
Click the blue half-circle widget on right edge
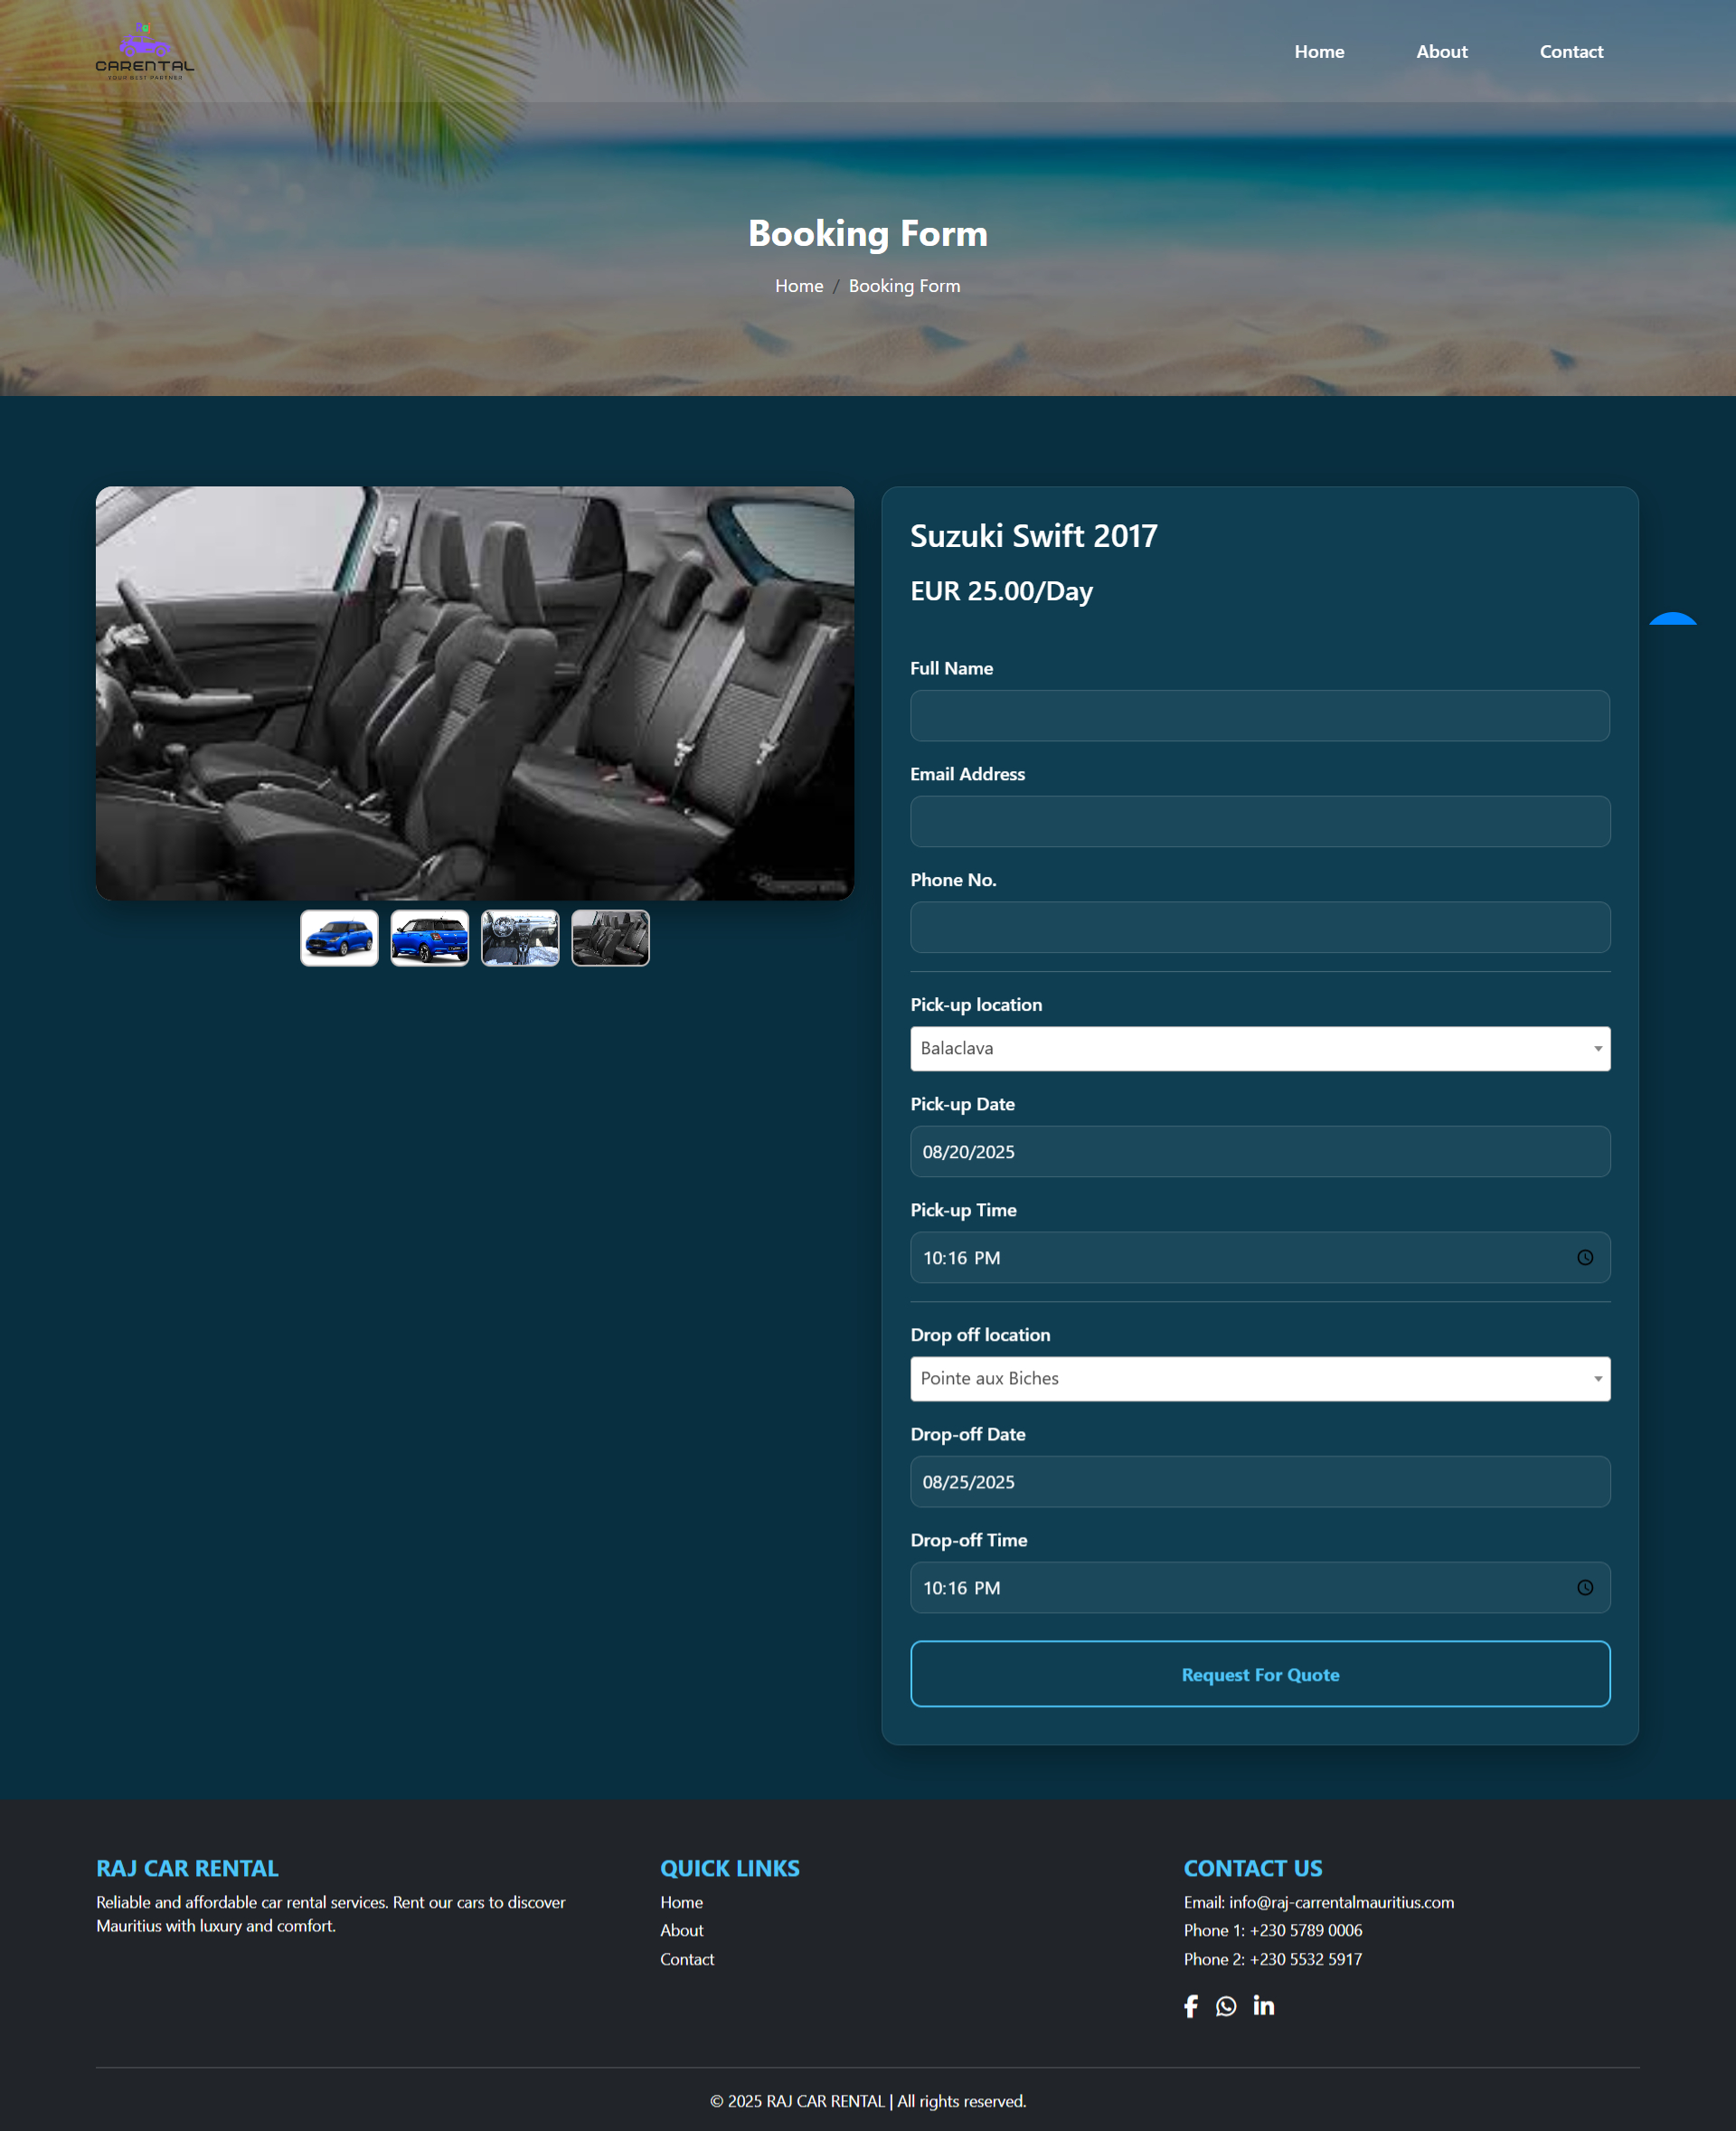pyautogui.click(x=1673, y=619)
